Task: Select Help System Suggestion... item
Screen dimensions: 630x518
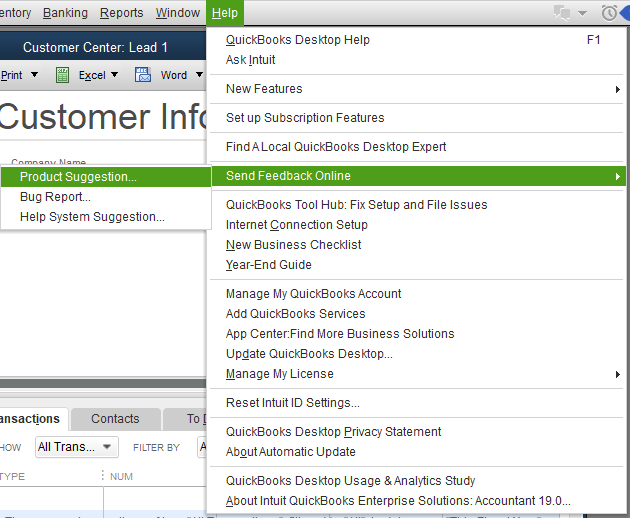Action: pyautogui.click(x=106, y=217)
